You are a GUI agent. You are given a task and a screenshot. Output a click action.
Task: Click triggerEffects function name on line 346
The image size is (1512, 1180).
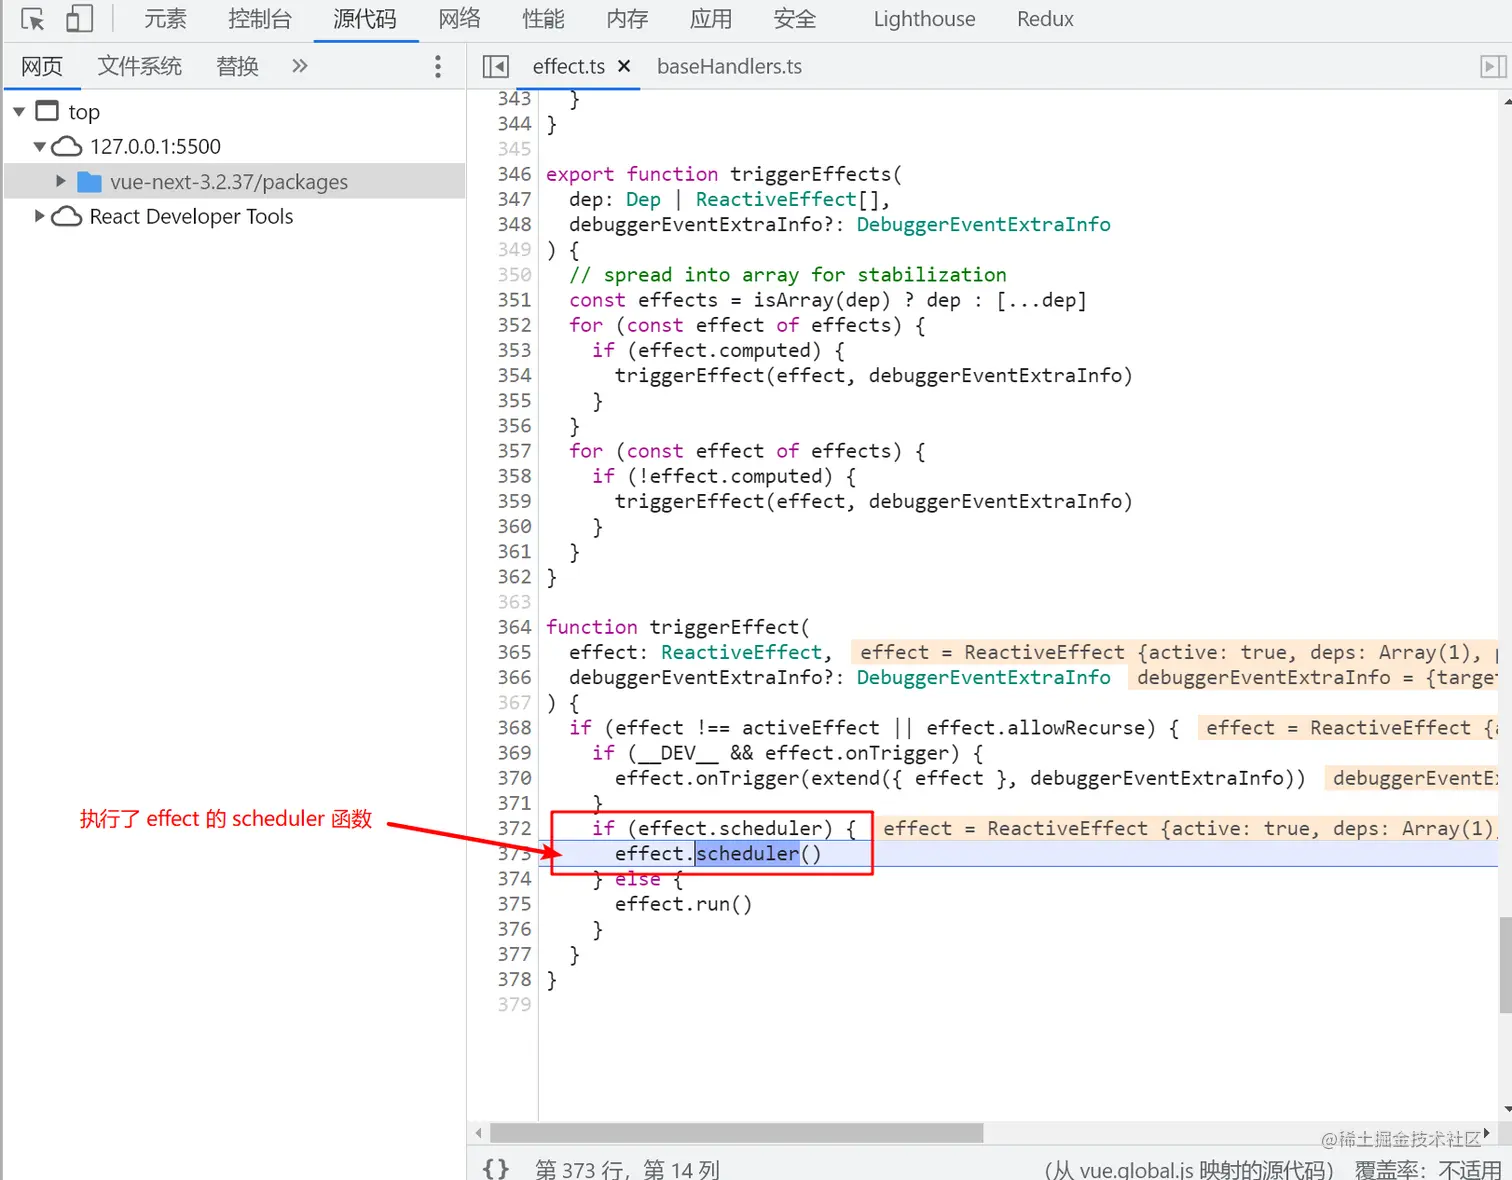[810, 174]
